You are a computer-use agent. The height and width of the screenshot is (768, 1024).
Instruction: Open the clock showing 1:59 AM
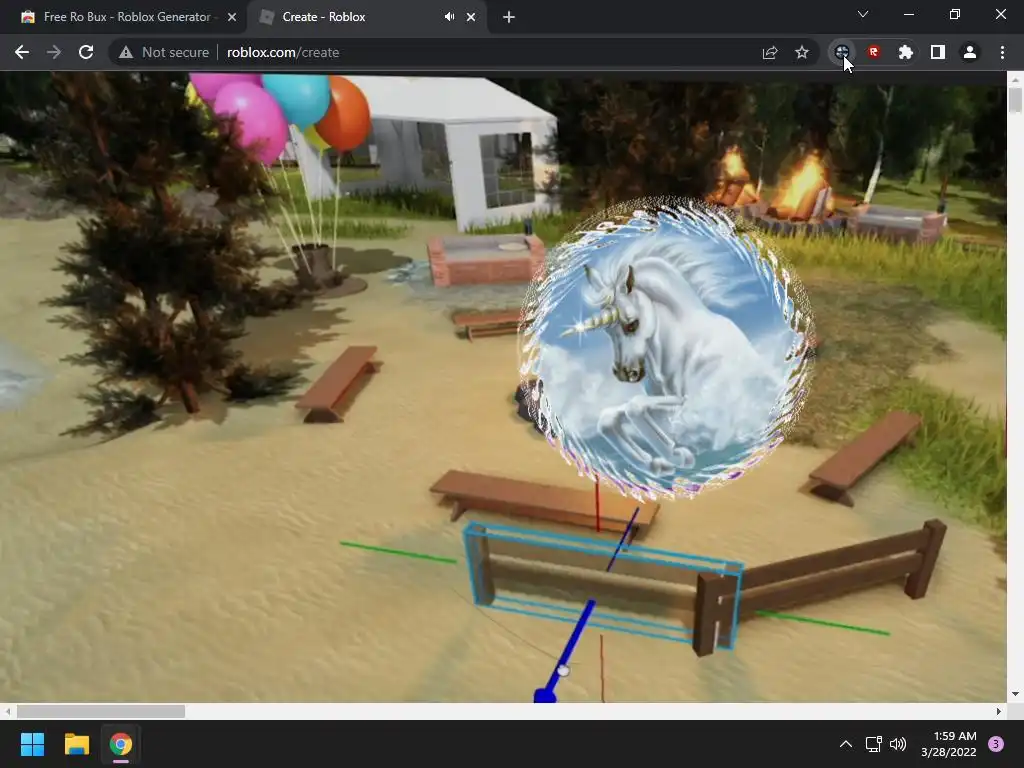tap(949, 744)
